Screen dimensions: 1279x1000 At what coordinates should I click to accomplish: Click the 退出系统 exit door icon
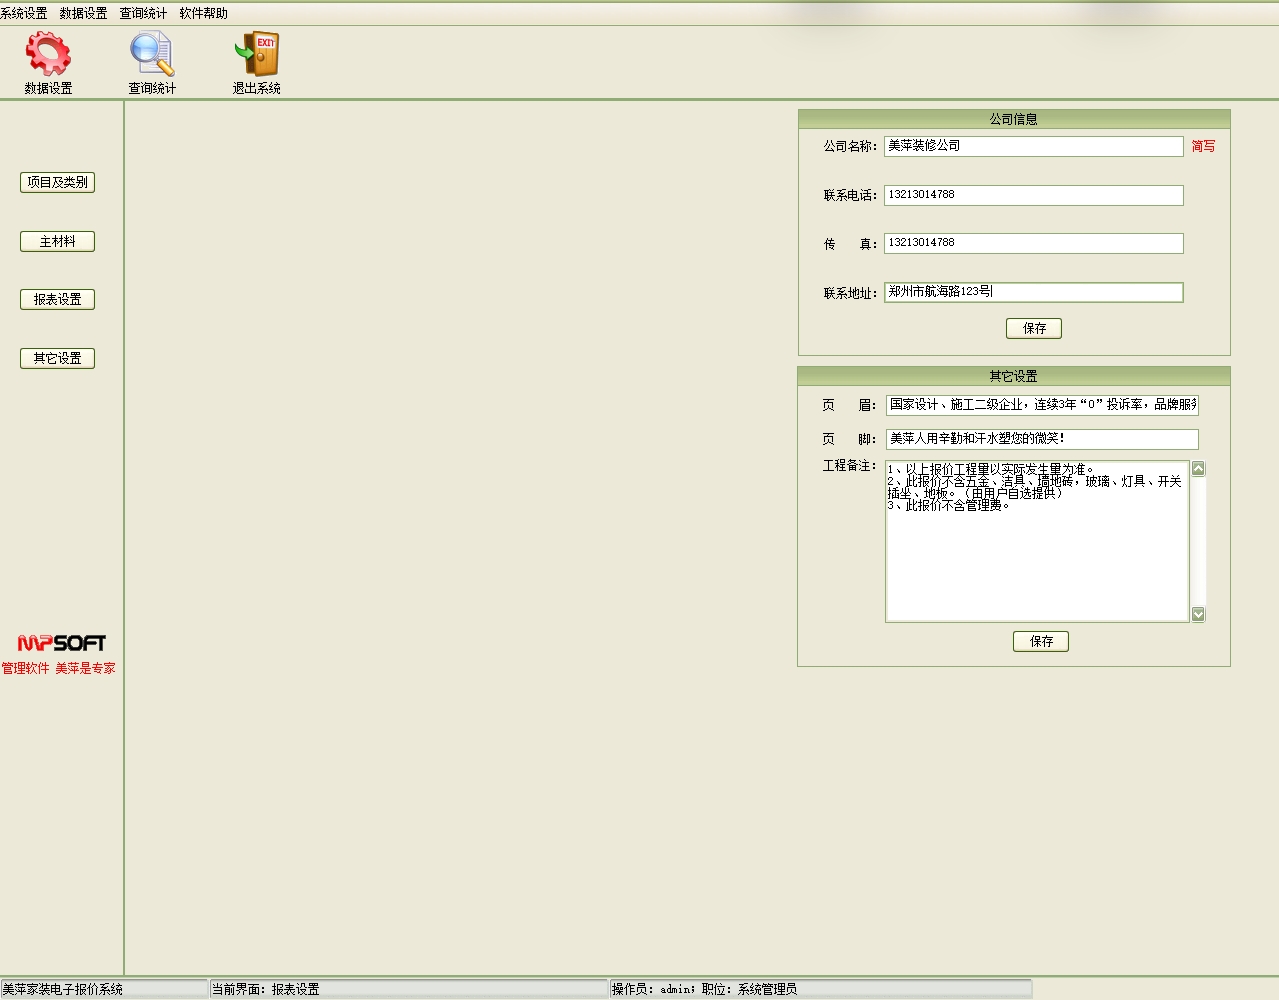pos(257,54)
